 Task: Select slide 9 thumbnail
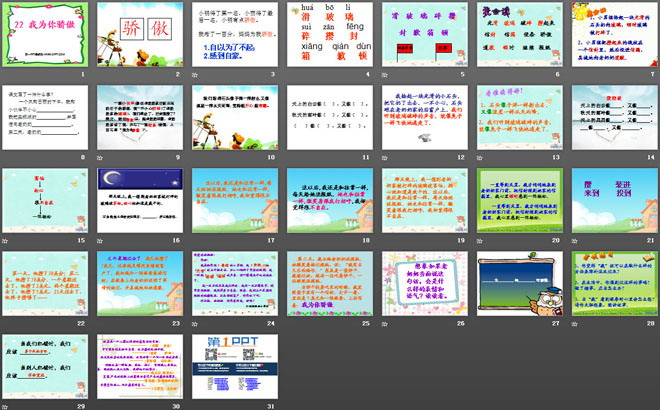pyautogui.click(x=140, y=117)
